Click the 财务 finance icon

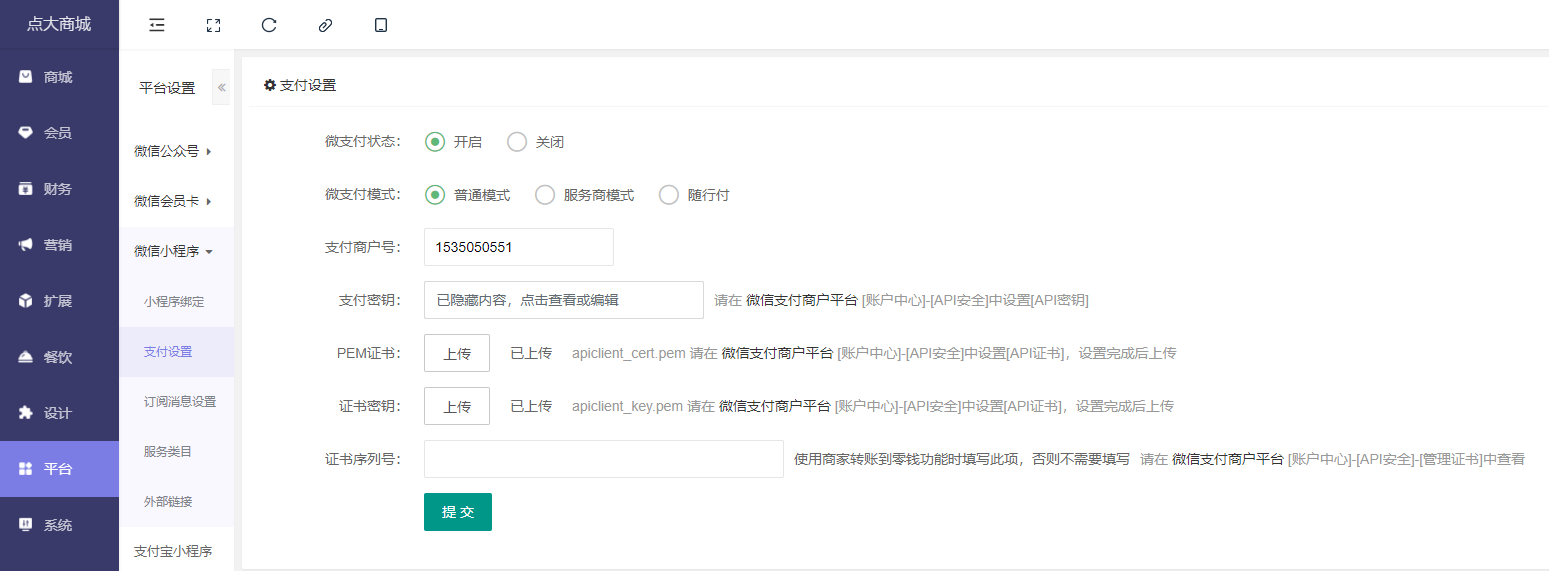click(x=26, y=189)
